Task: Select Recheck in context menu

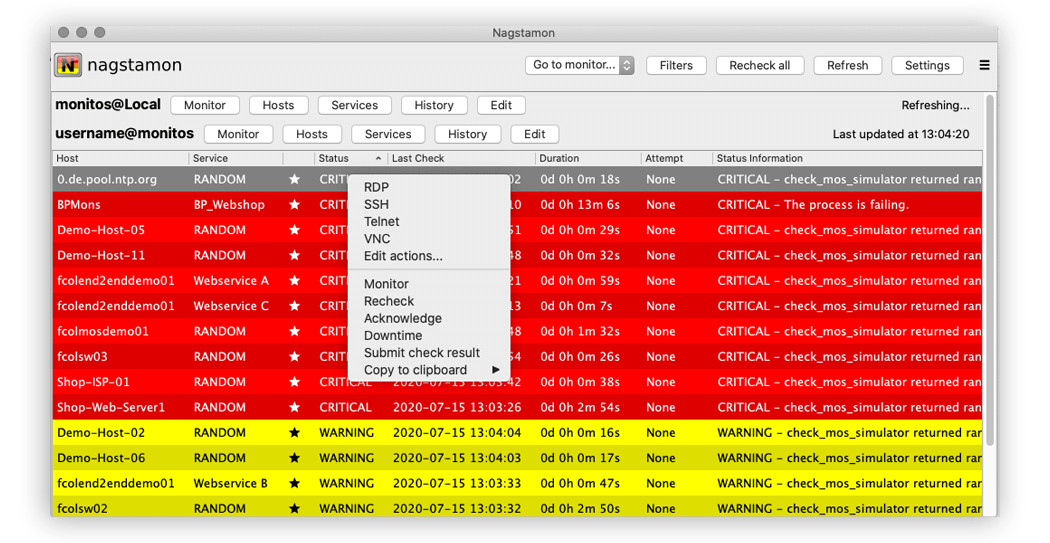Action: coord(389,301)
